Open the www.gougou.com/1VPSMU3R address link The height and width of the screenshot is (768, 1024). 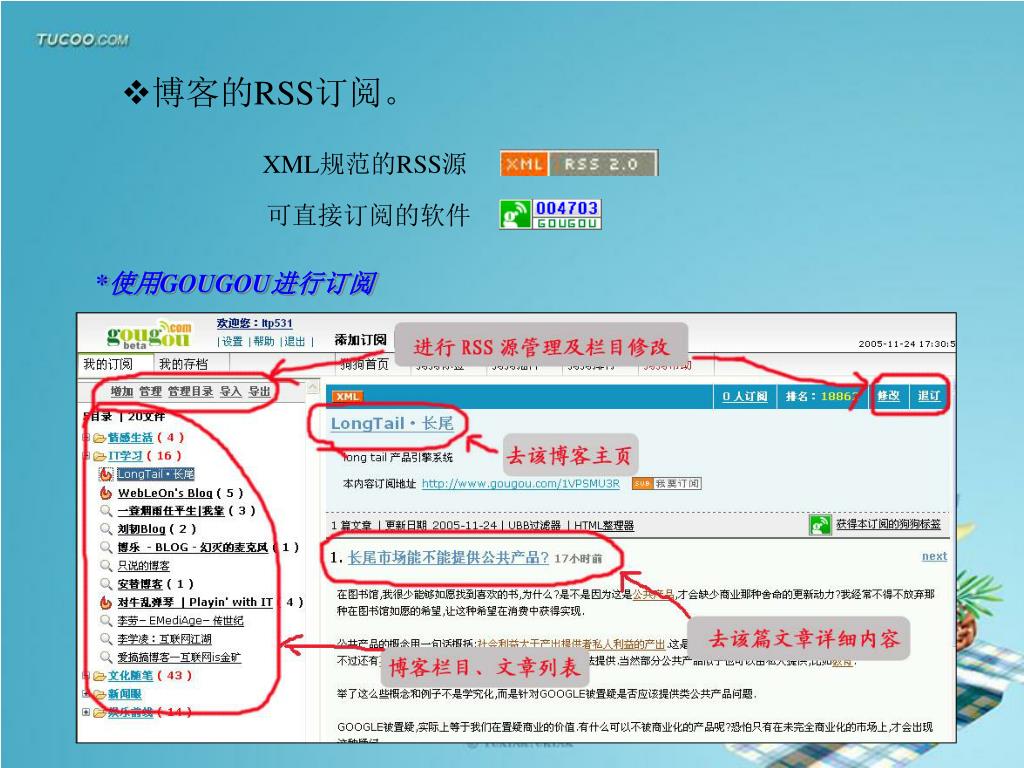(x=520, y=484)
